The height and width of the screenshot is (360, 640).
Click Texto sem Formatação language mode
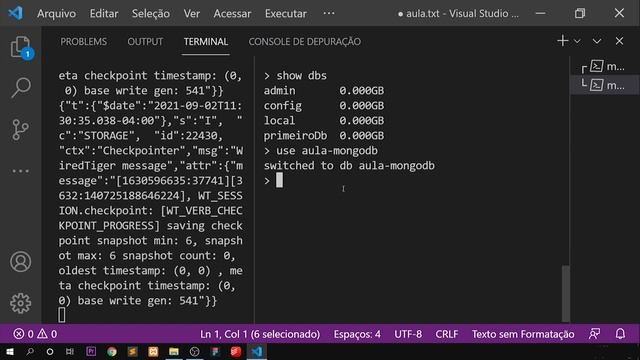(523, 334)
